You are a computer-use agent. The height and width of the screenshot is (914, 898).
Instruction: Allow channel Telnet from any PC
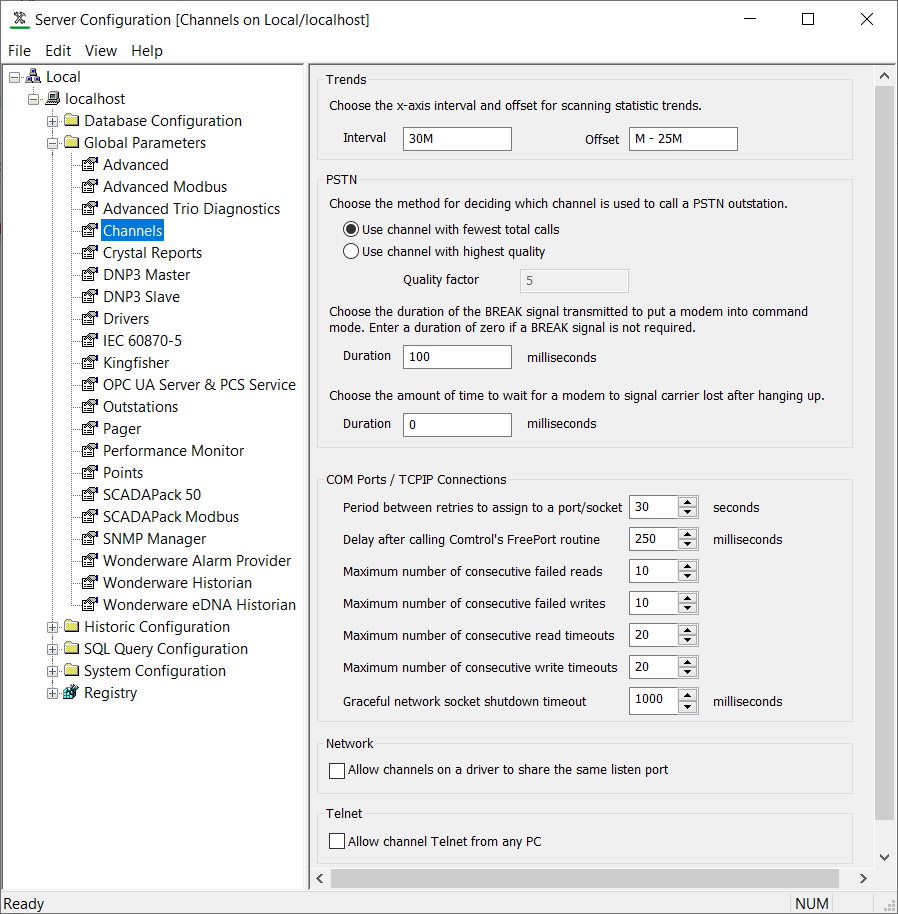(336, 840)
